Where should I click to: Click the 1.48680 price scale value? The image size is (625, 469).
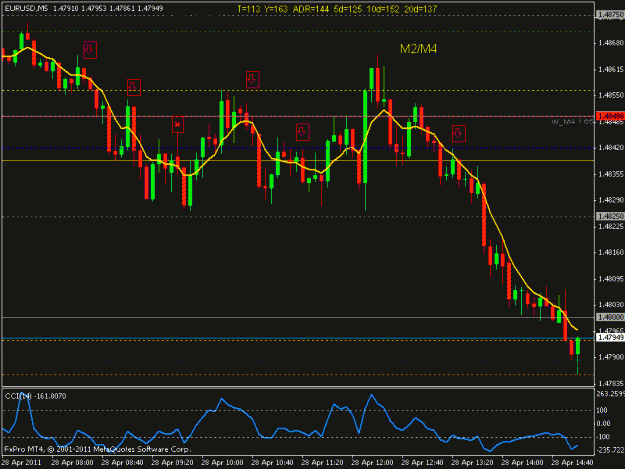pyautogui.click(x=610, y=43)
